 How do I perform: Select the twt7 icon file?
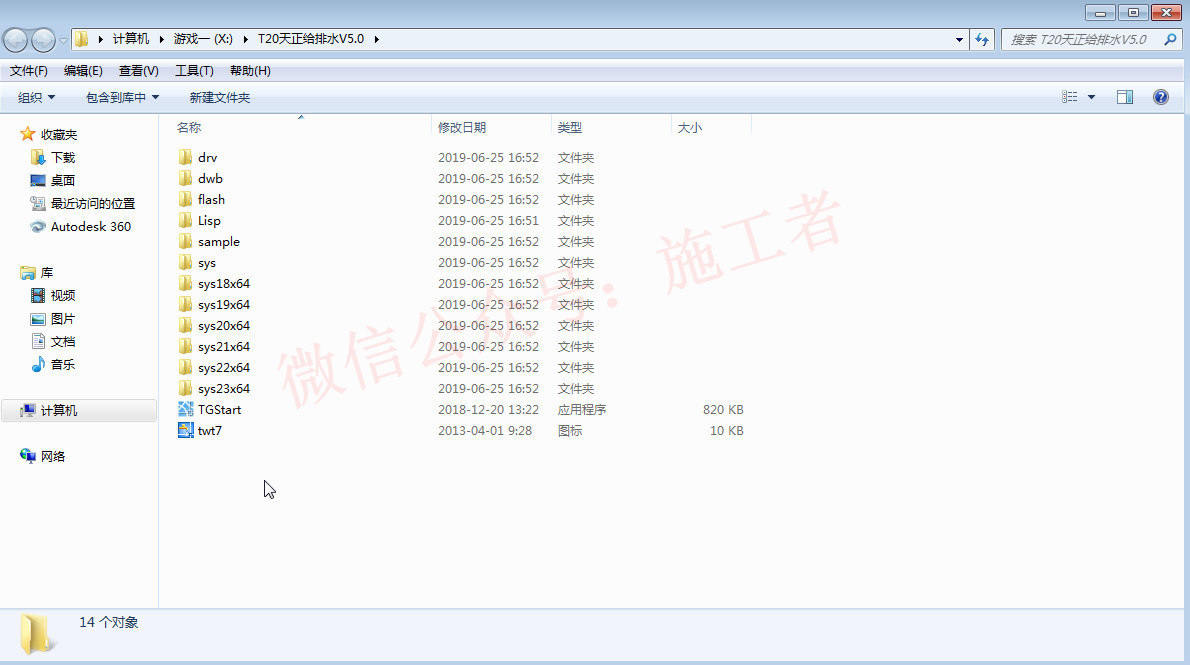[x=185, y=430]
